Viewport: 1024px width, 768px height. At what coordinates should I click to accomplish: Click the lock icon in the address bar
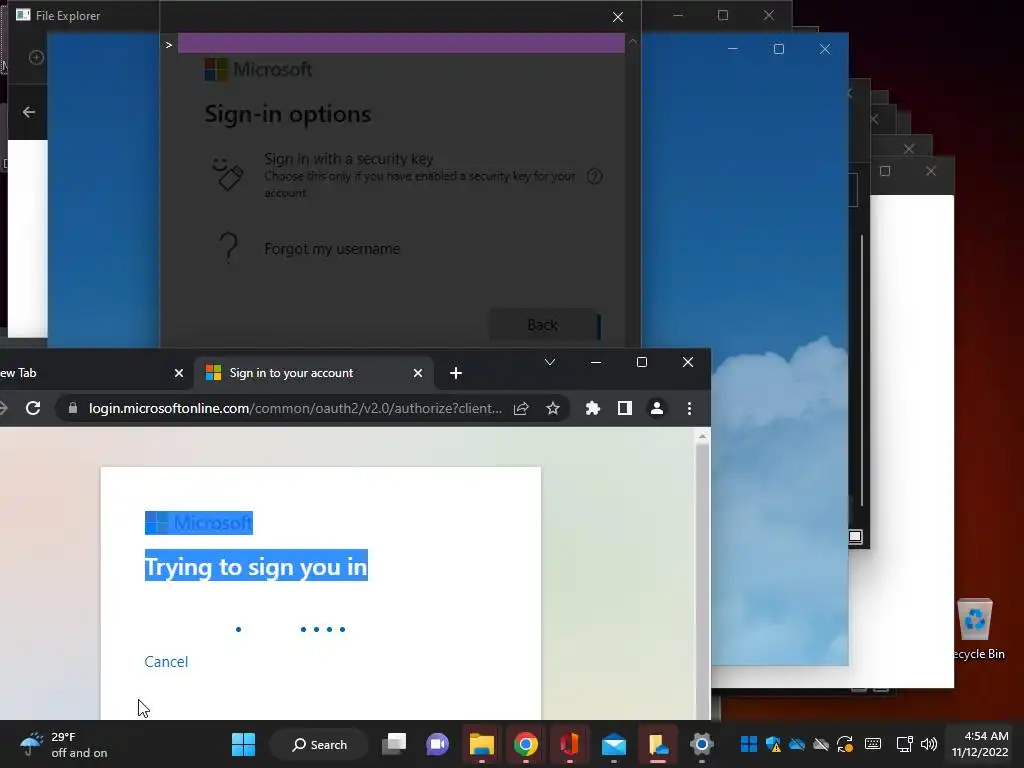[x=72, y=408]
